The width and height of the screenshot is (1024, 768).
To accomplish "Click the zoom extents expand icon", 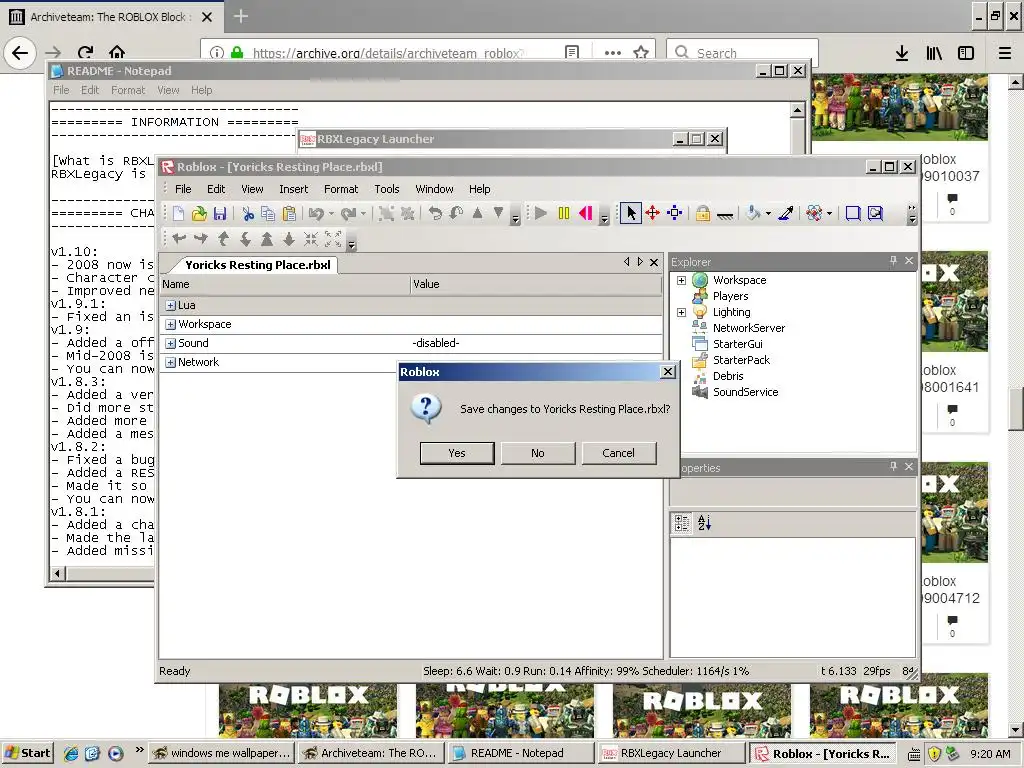I will click(333, 239).
